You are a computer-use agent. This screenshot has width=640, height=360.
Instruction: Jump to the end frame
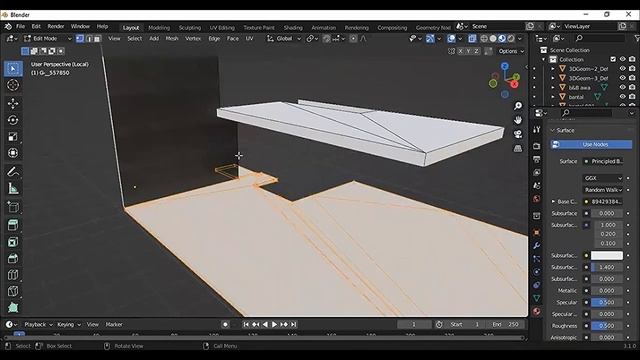click(x=293, y=324)
